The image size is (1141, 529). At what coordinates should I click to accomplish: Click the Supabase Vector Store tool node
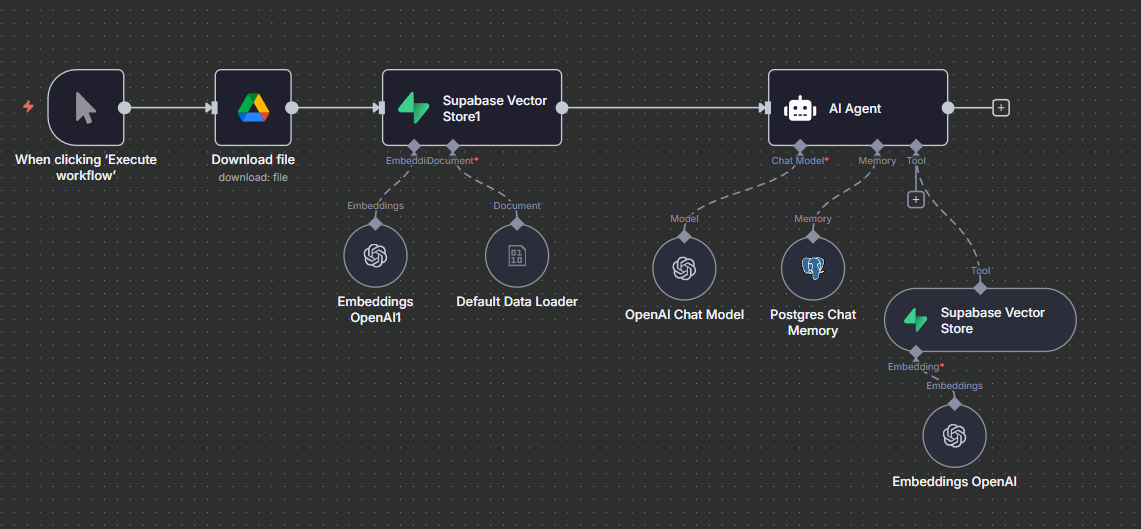click(979, 320)
